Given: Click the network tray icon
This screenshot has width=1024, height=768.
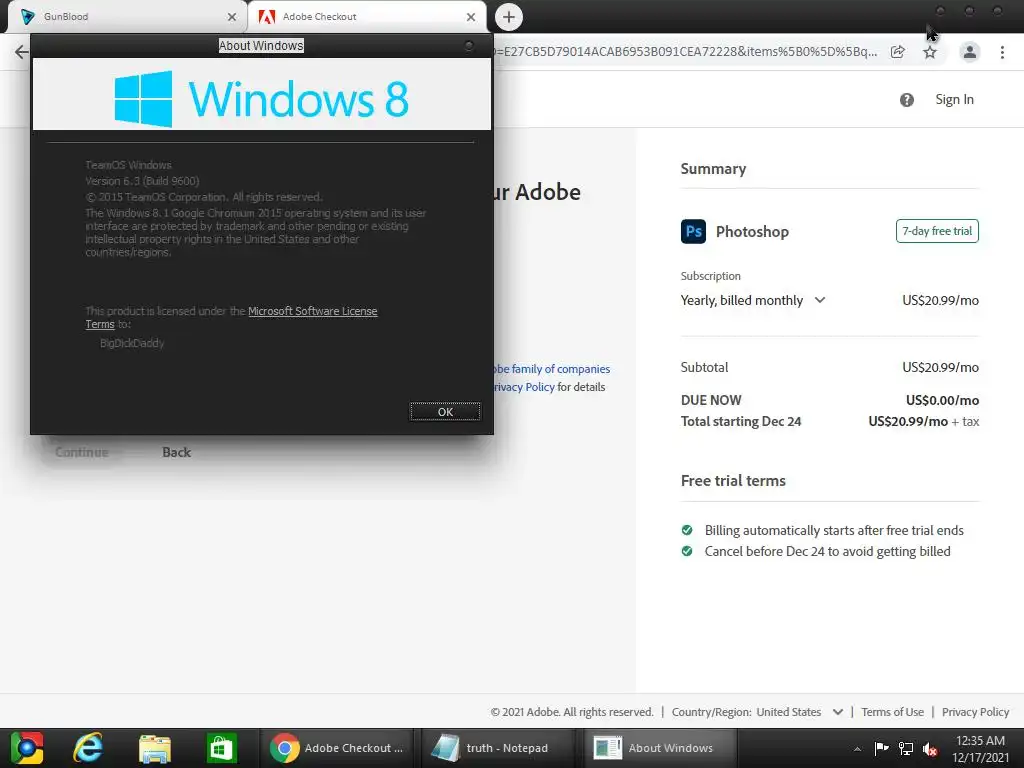Looking at the screenshot, I should click(x=906, y=748).
